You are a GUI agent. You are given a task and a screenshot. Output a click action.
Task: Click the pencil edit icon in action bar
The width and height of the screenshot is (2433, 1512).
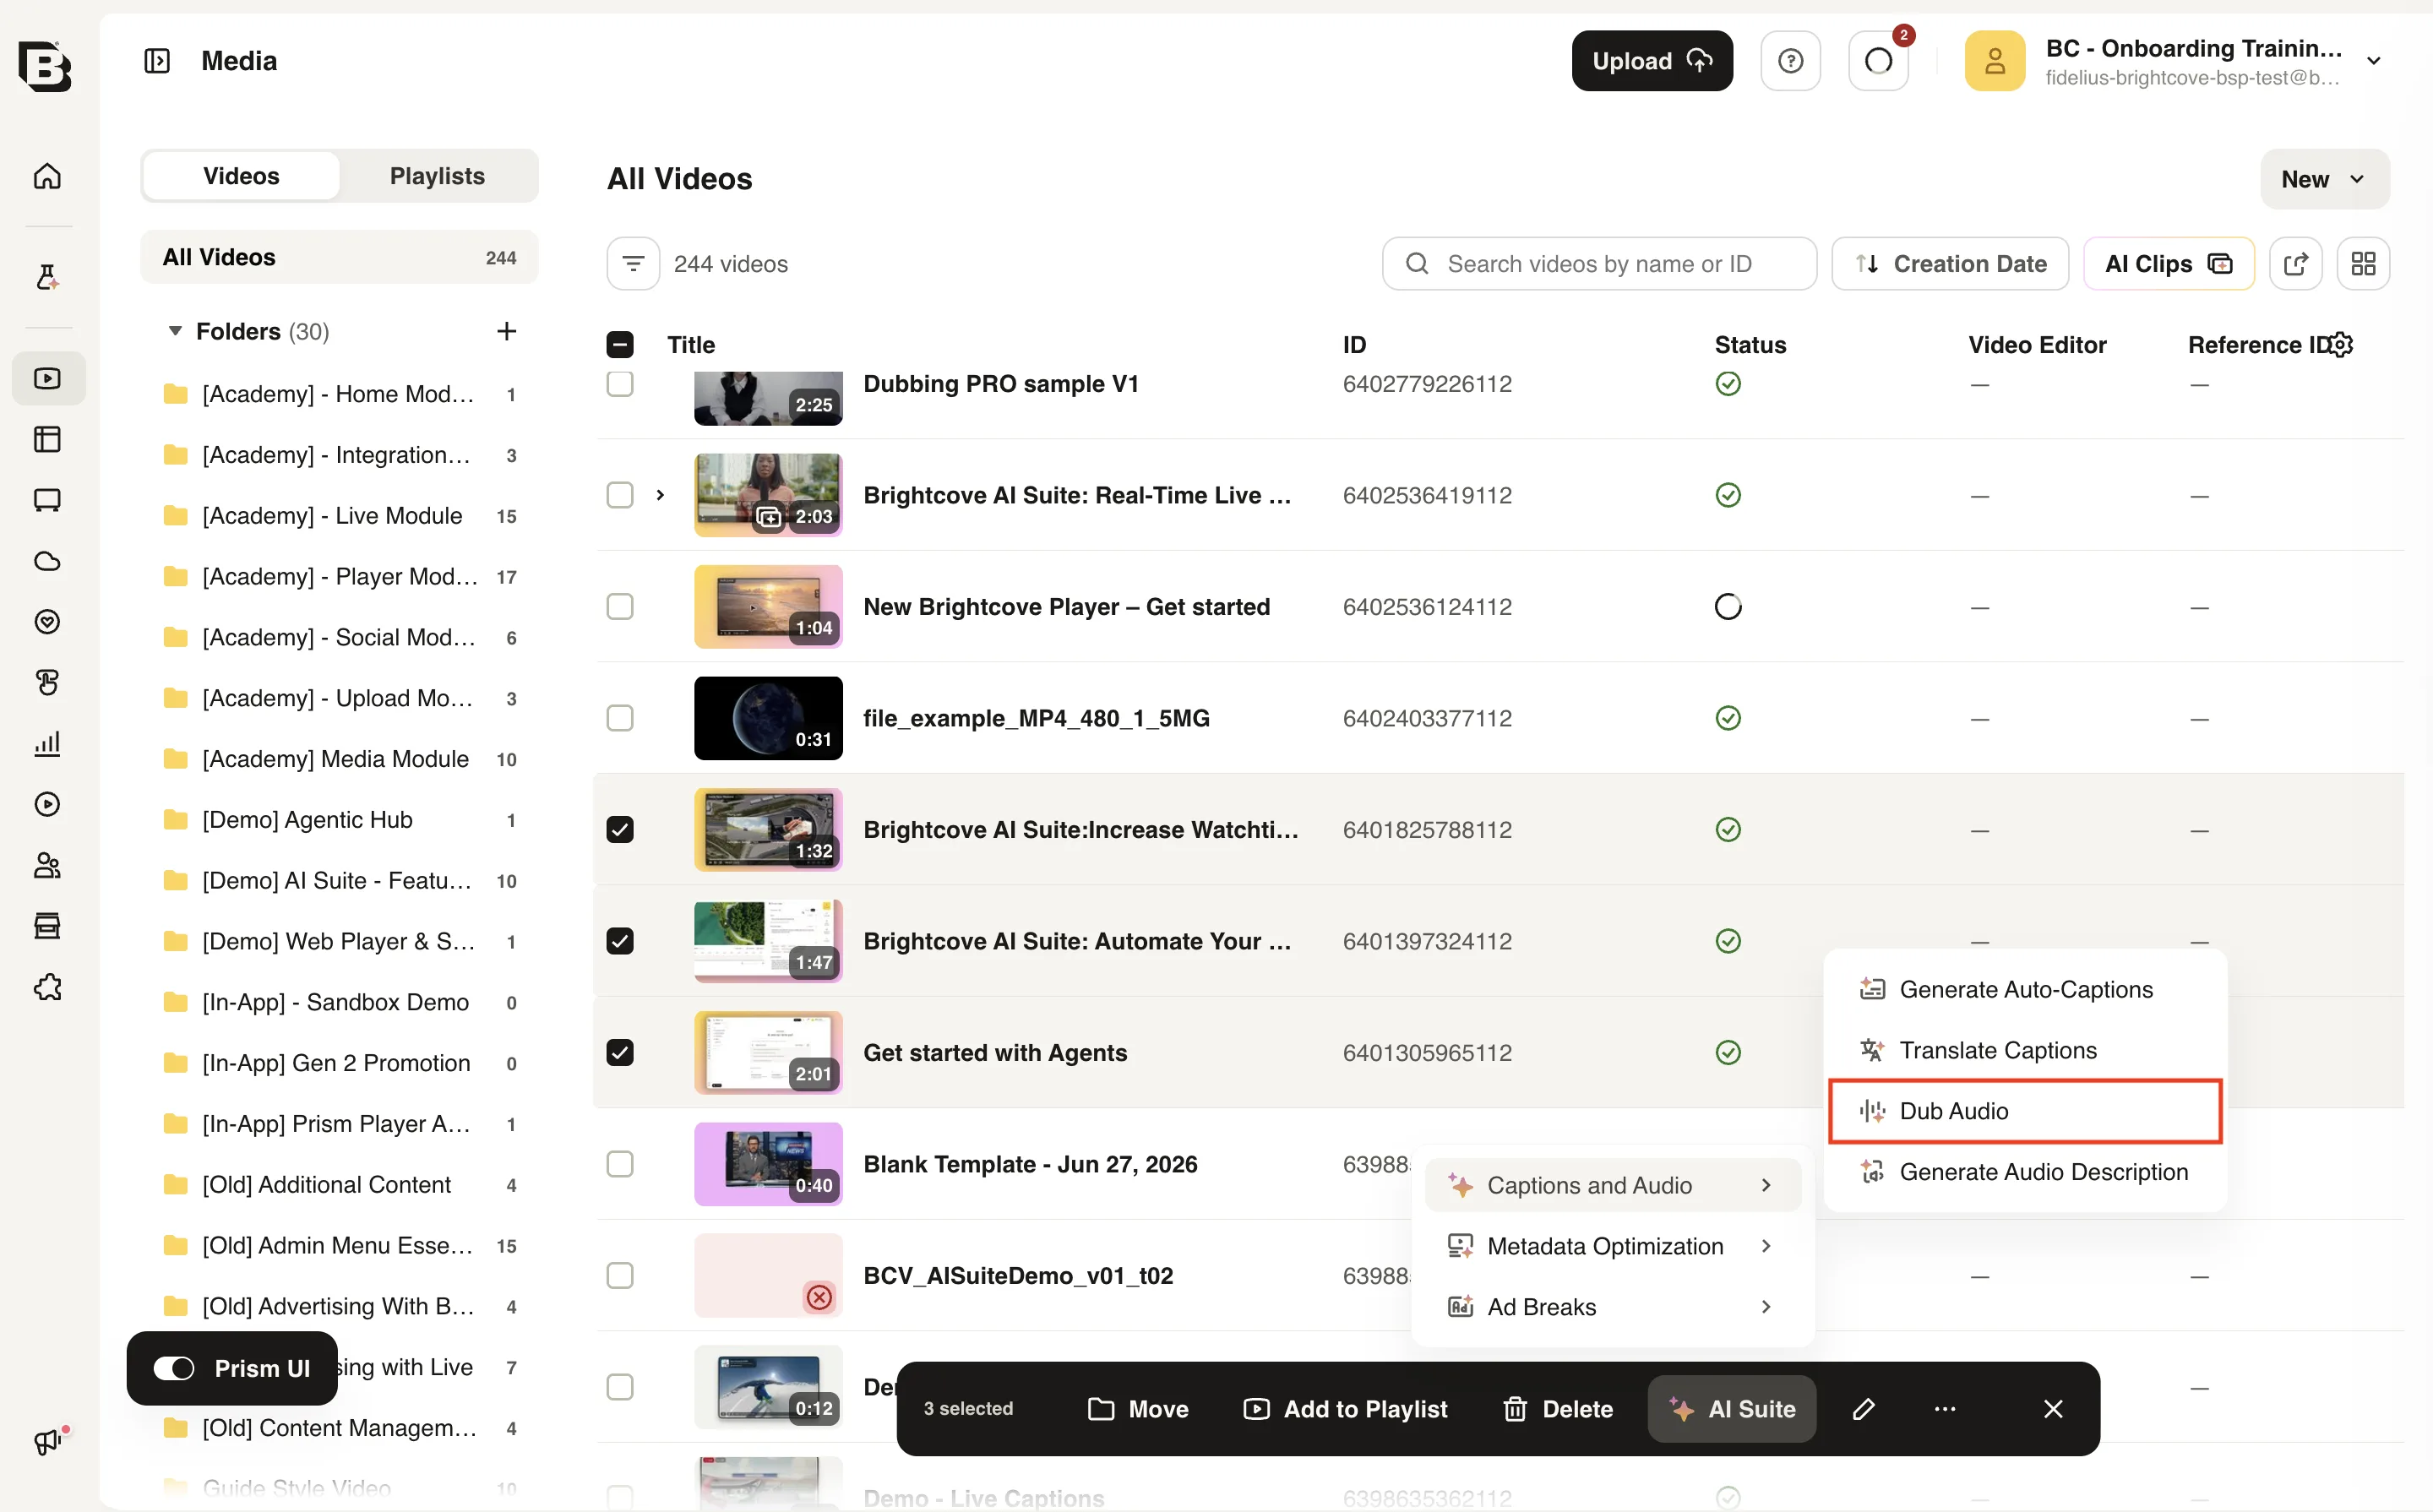[1863, 1408]
